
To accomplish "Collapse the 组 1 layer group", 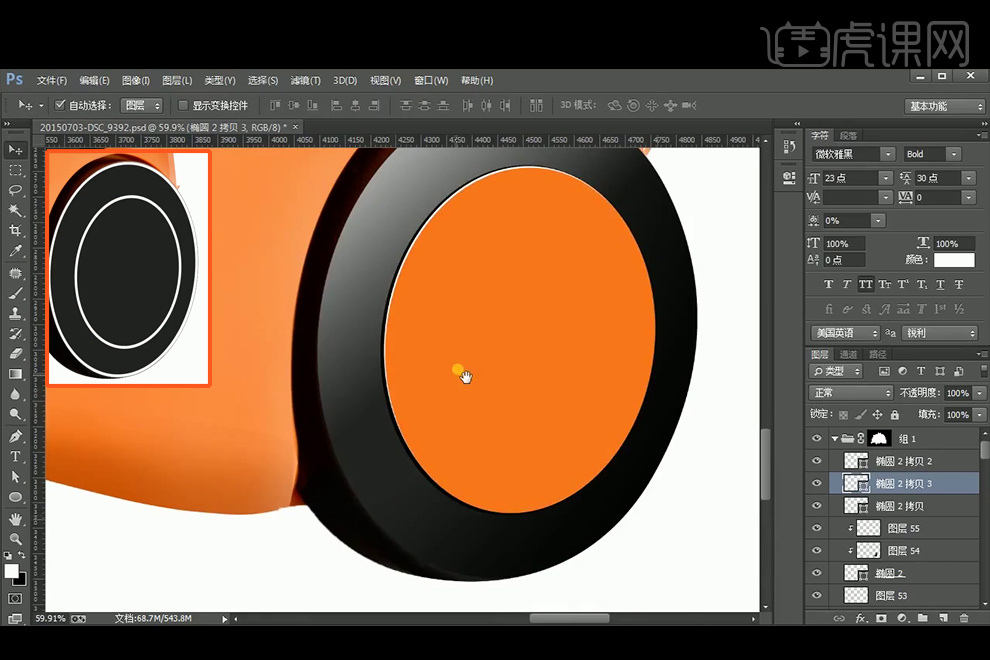I will click(835, 439).
